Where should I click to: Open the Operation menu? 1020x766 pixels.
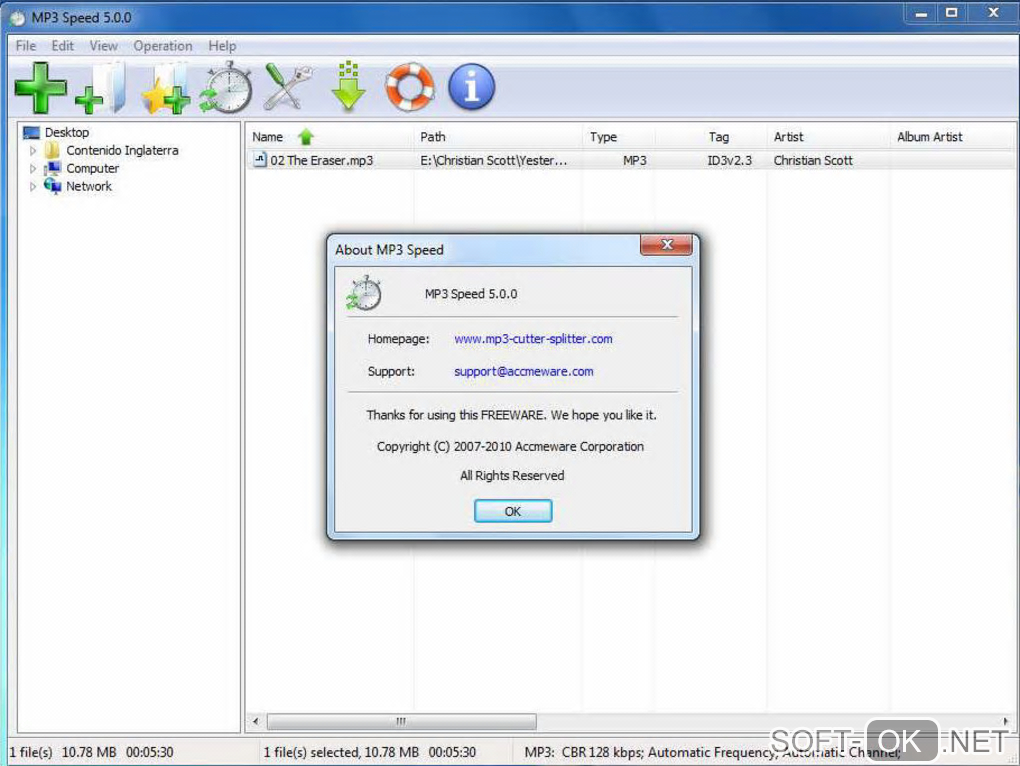click(x=163, y=46)
